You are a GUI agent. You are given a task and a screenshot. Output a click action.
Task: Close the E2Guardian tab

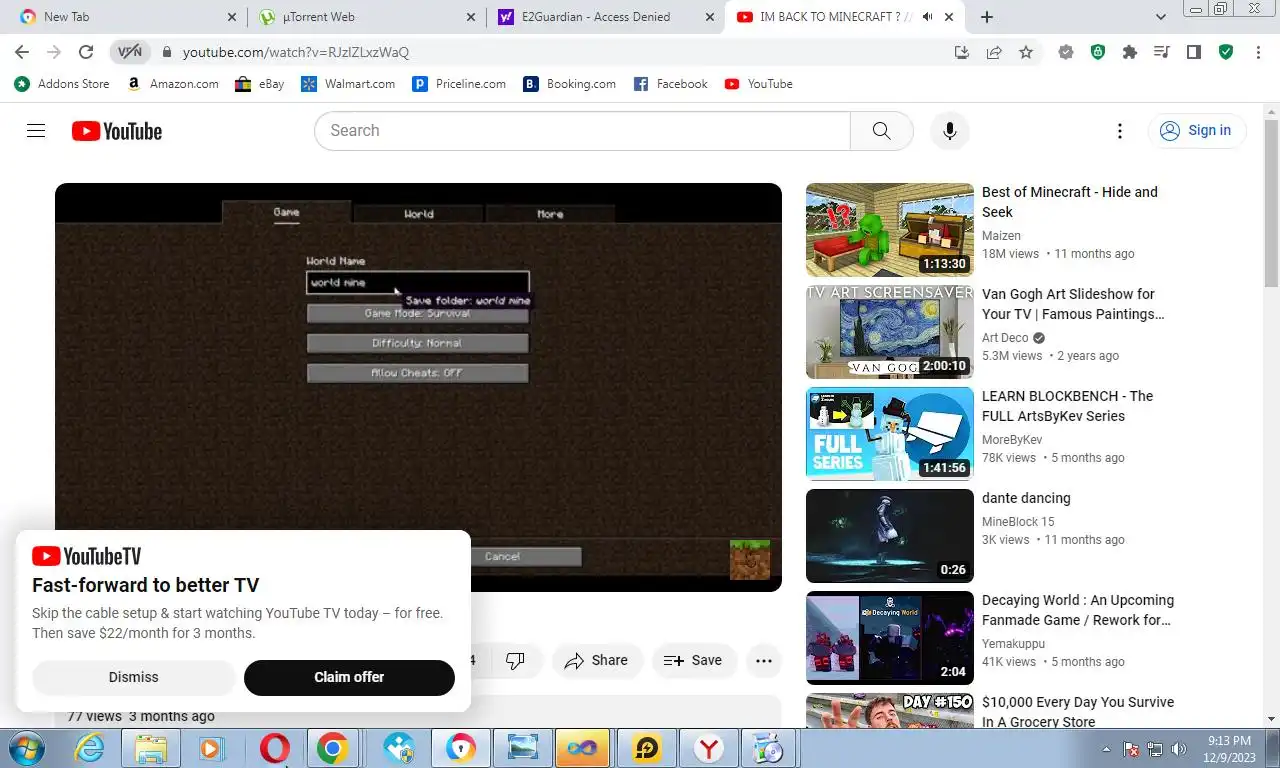tap(710, 17)
